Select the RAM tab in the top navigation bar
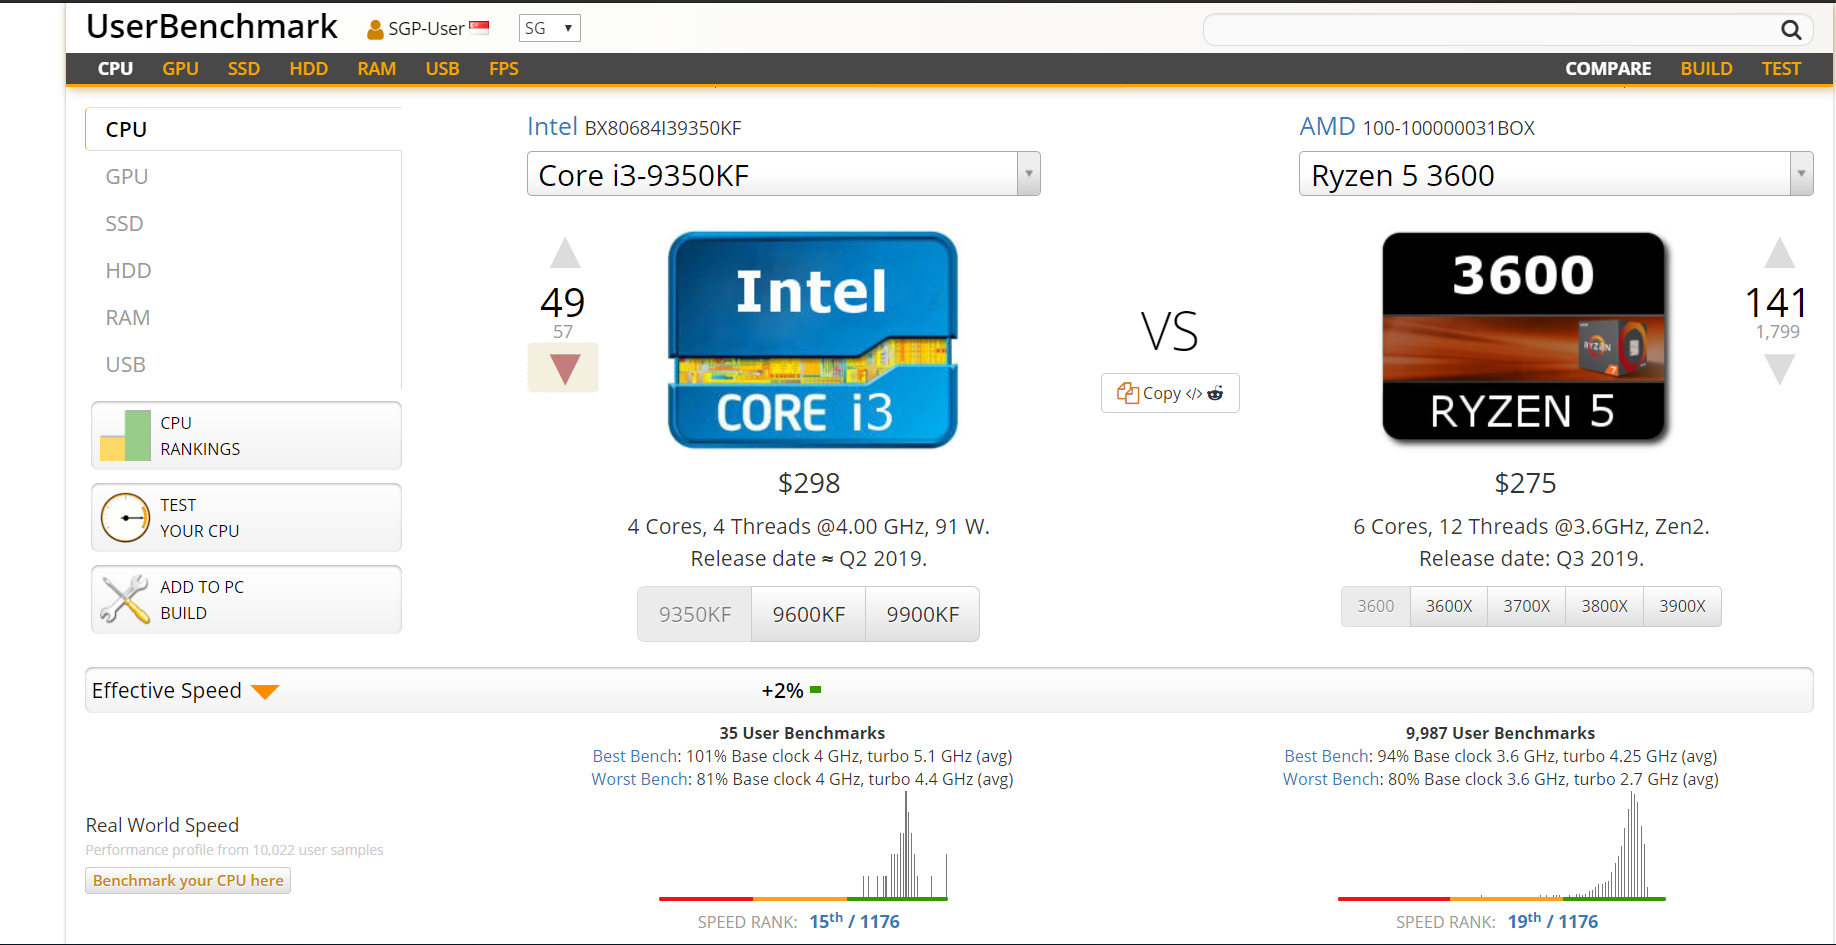The height and width of the screenshot is (945, 1836). tap(377, 69)
